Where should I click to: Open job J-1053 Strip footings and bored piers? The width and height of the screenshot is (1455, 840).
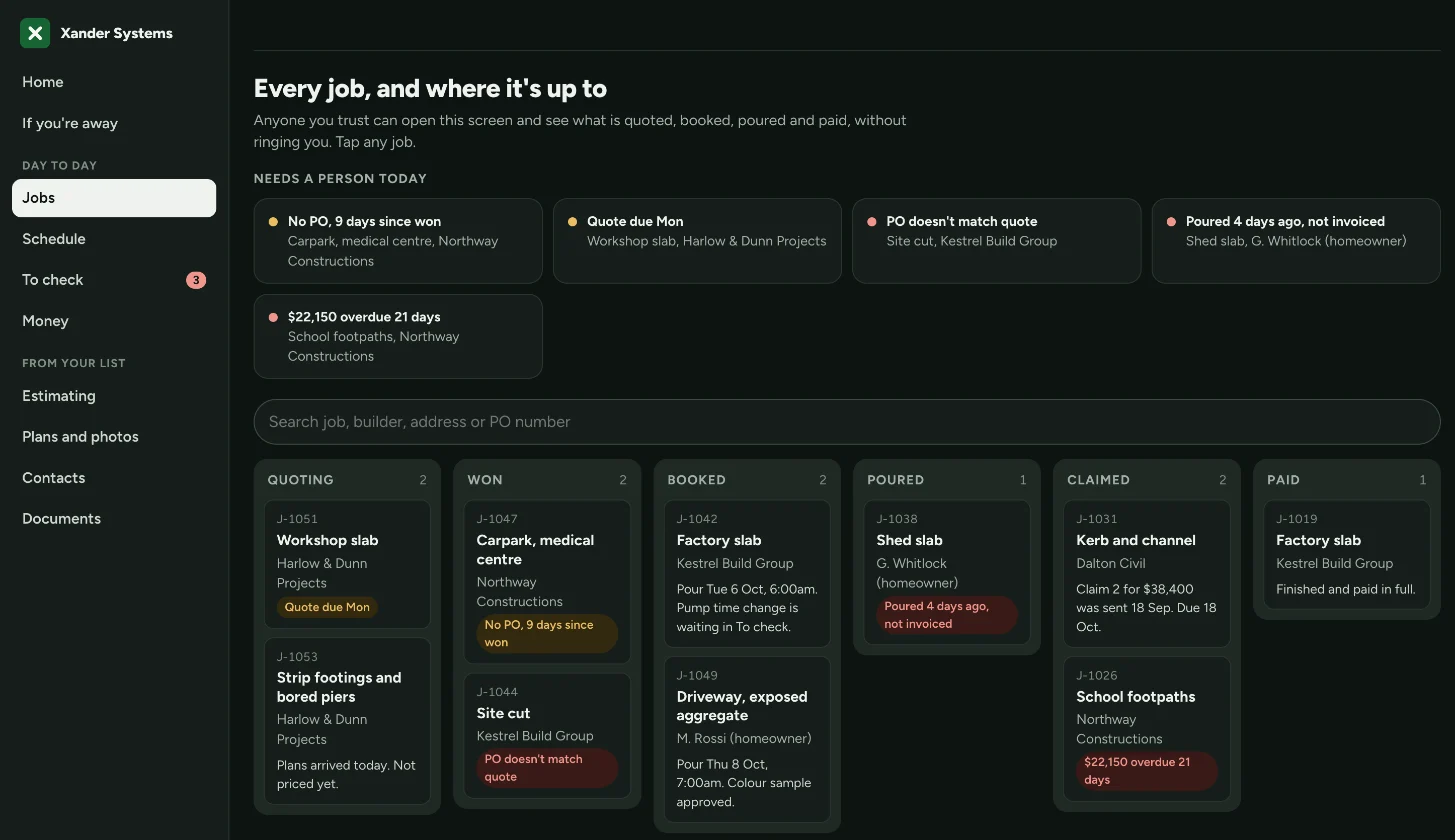(347, 722)
